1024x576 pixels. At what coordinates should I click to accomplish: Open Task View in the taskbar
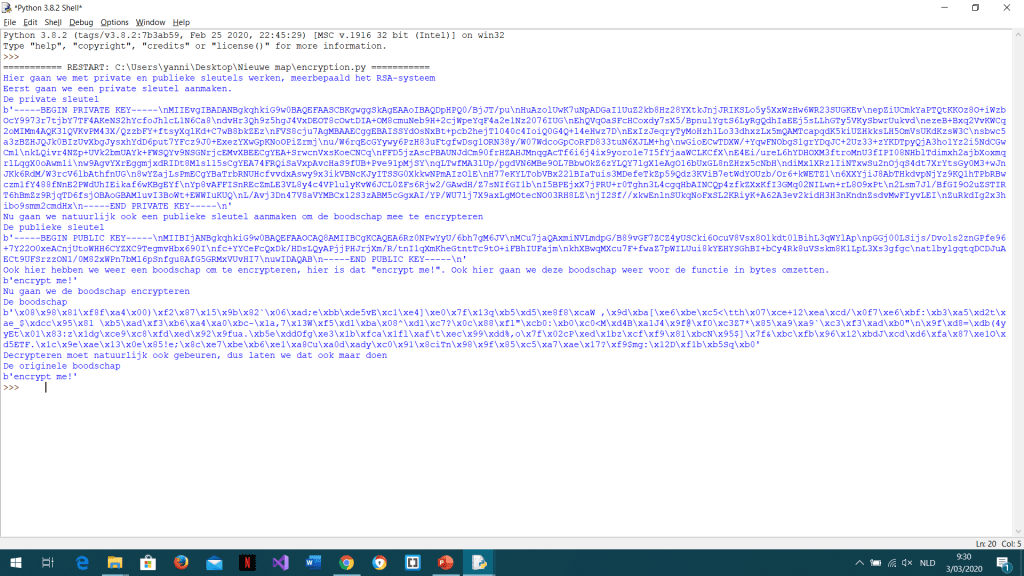[x=47, y=561]
